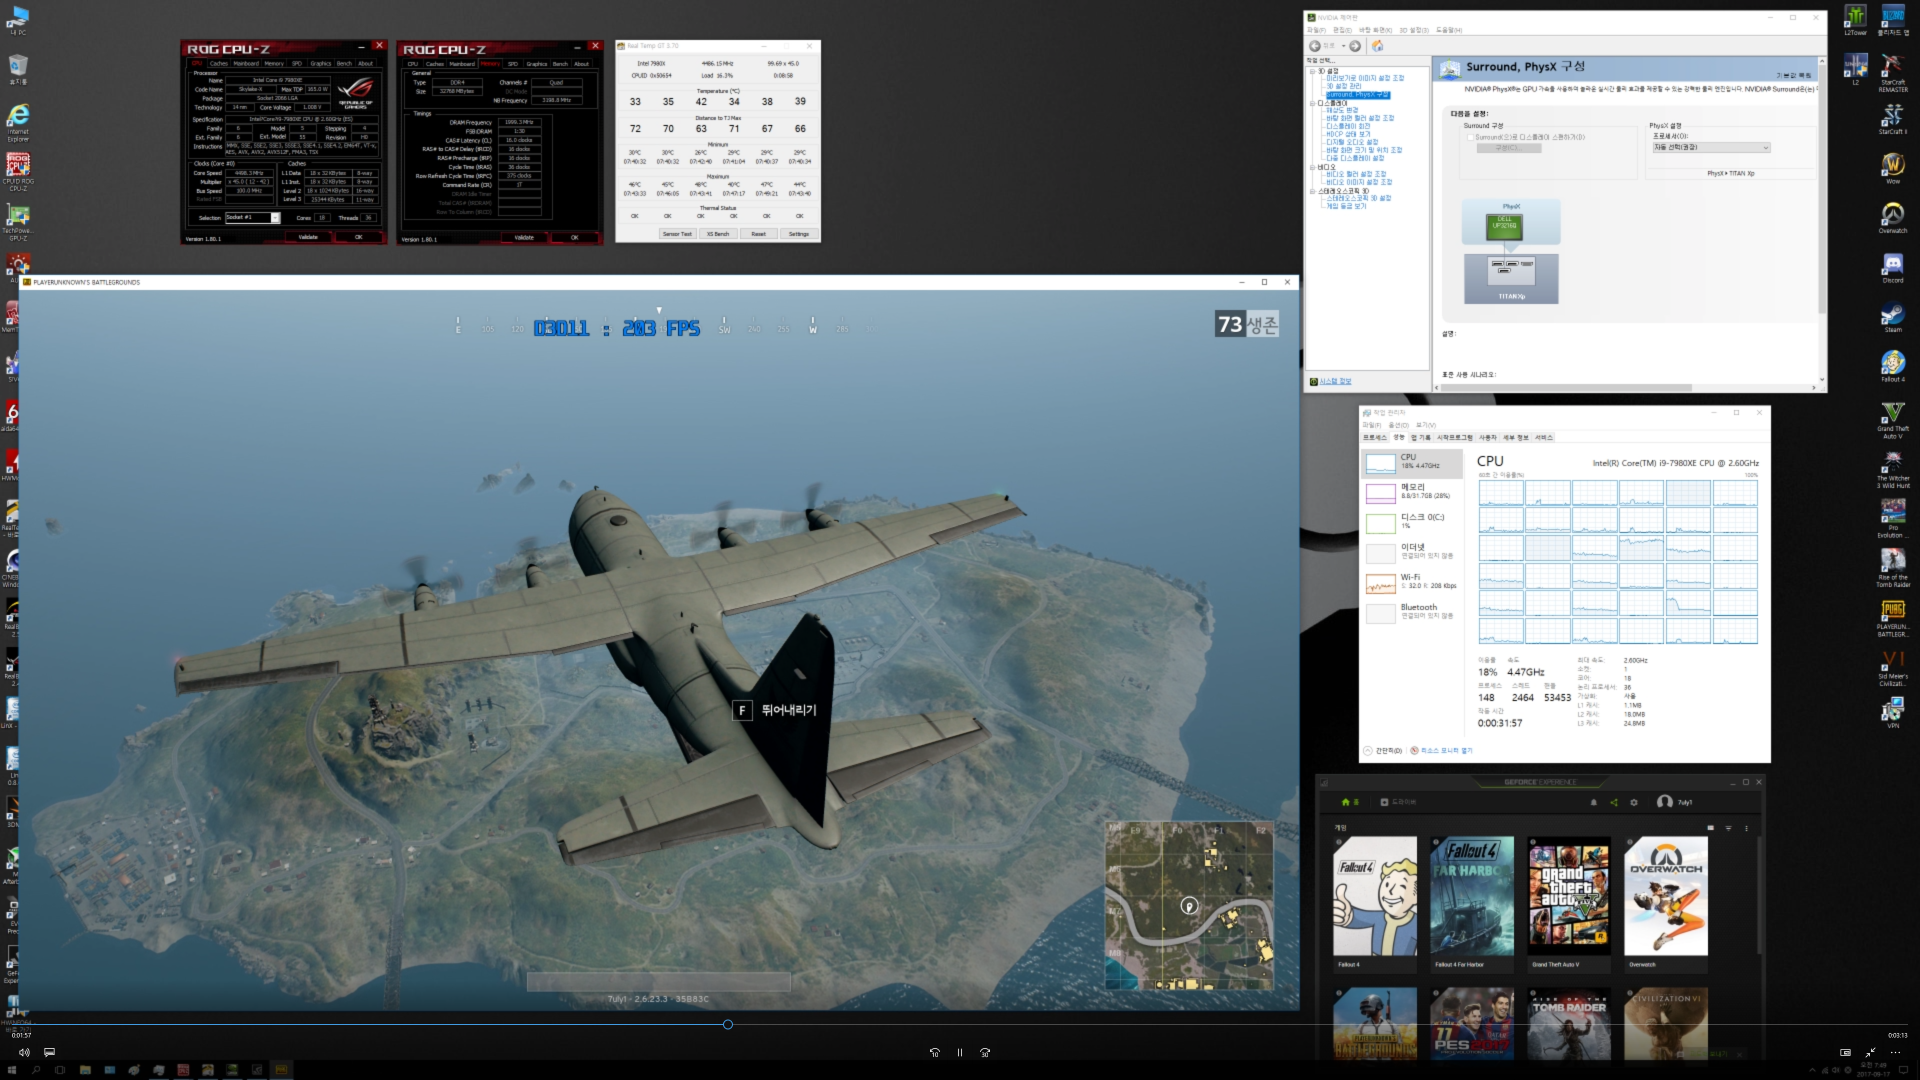Open the Sid Meier's Civilization VI shortcut

click(1892, 668)
